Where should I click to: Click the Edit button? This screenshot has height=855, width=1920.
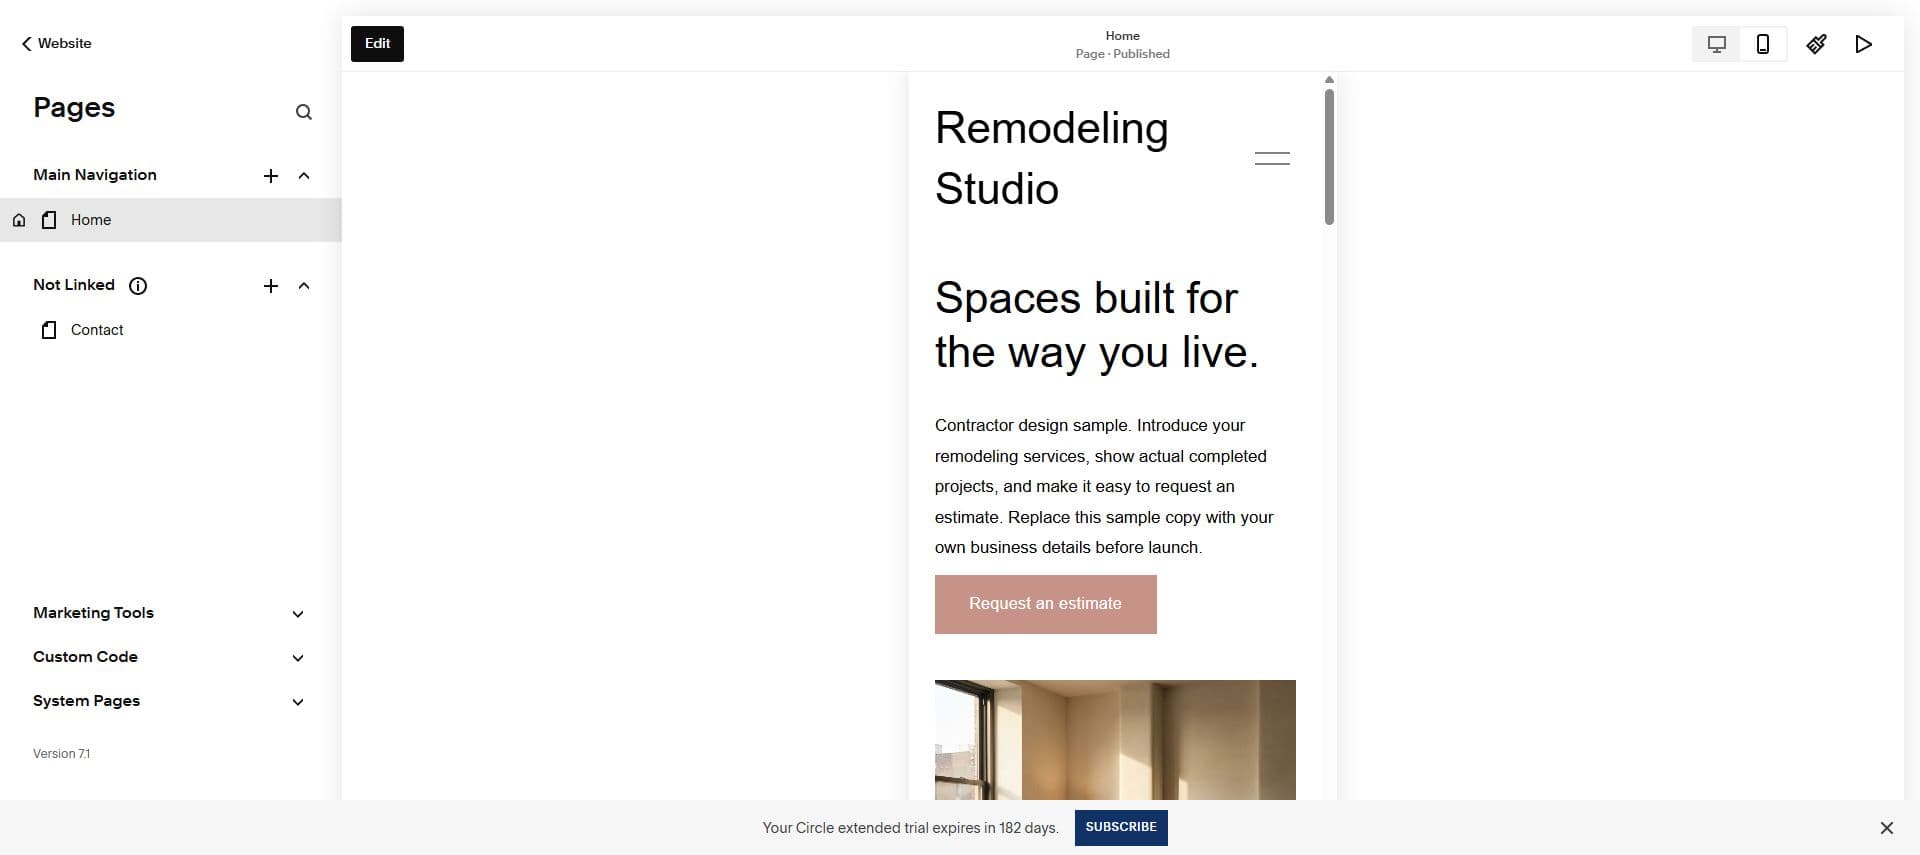click(377, 44)
